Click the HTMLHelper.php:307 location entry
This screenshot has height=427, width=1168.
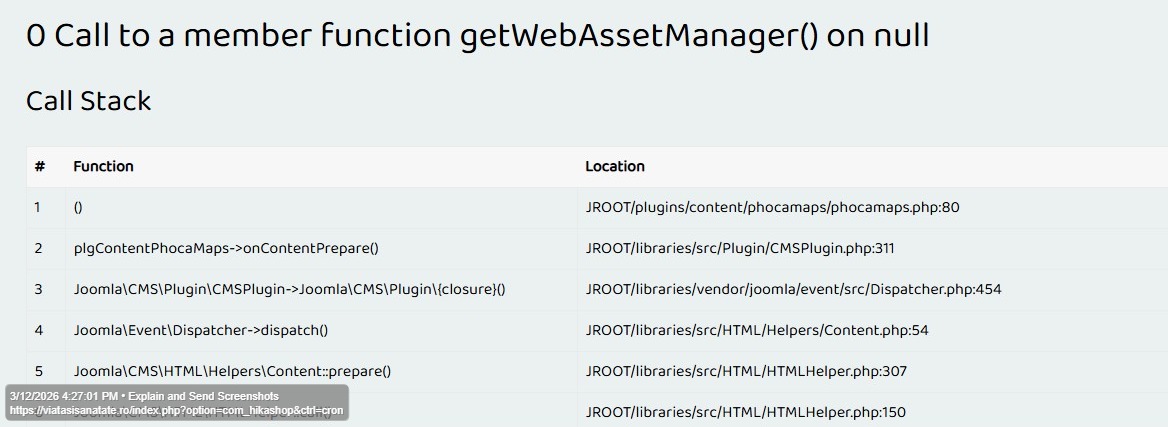(746, 371)
